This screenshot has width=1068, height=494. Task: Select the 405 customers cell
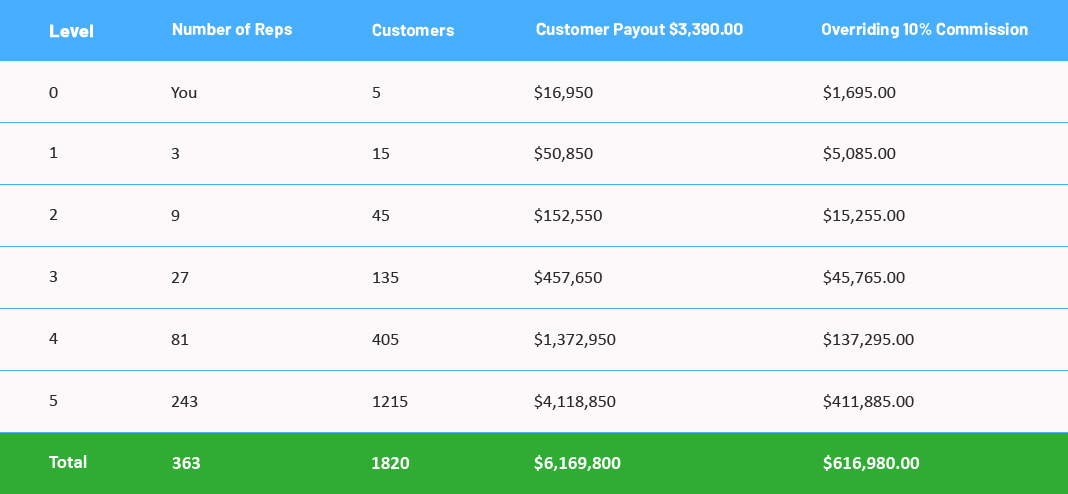click(385, 340)
